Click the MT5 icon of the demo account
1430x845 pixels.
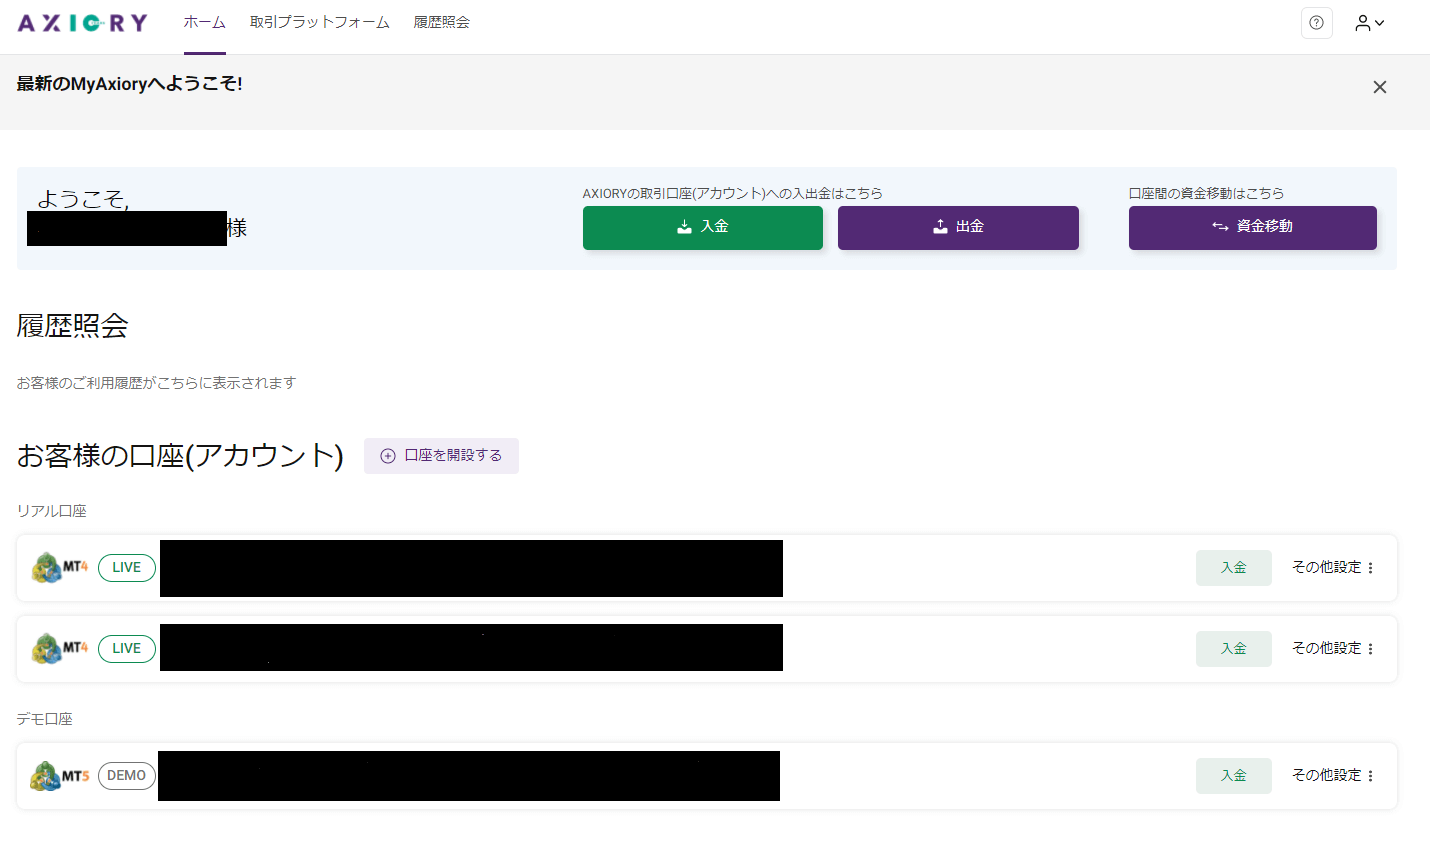(59, 775)
